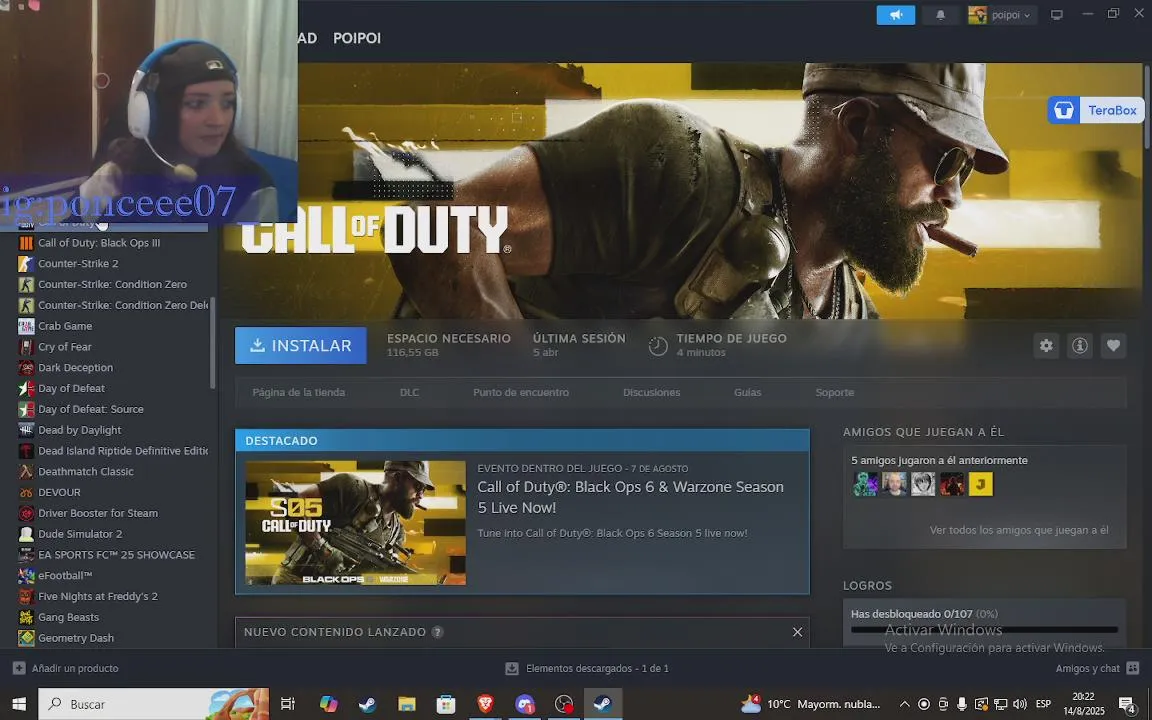The width and height of the screenshot is (1152, 720).
Task: Open the DLC tab
Action: click(x=409, y=392)
